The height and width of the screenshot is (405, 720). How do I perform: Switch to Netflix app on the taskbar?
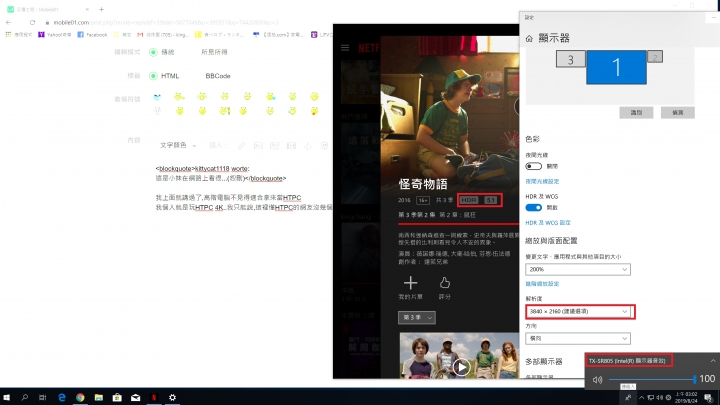154,397
